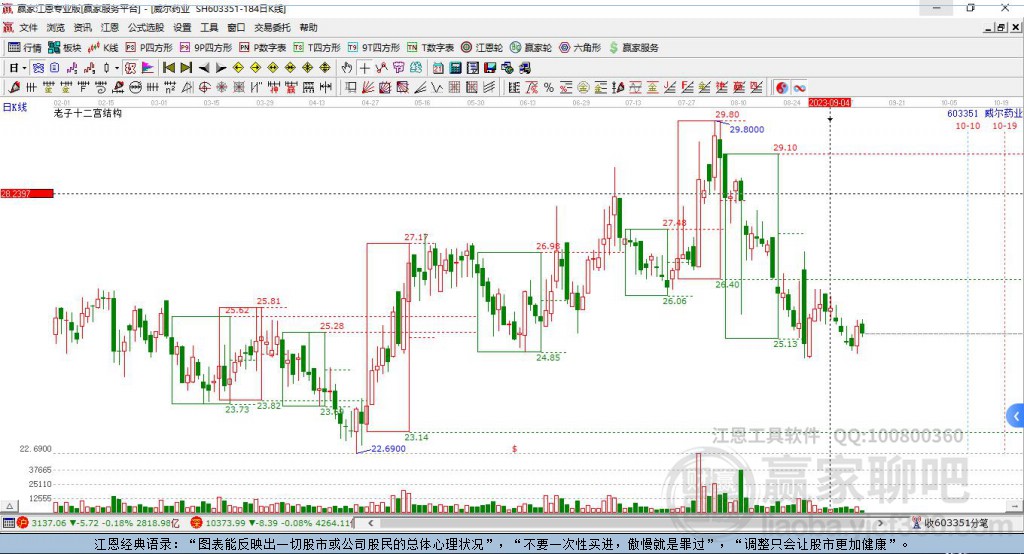Switch to K线 chart view
Viewport: 1024px width, 554px height.
tap(103, 48)
